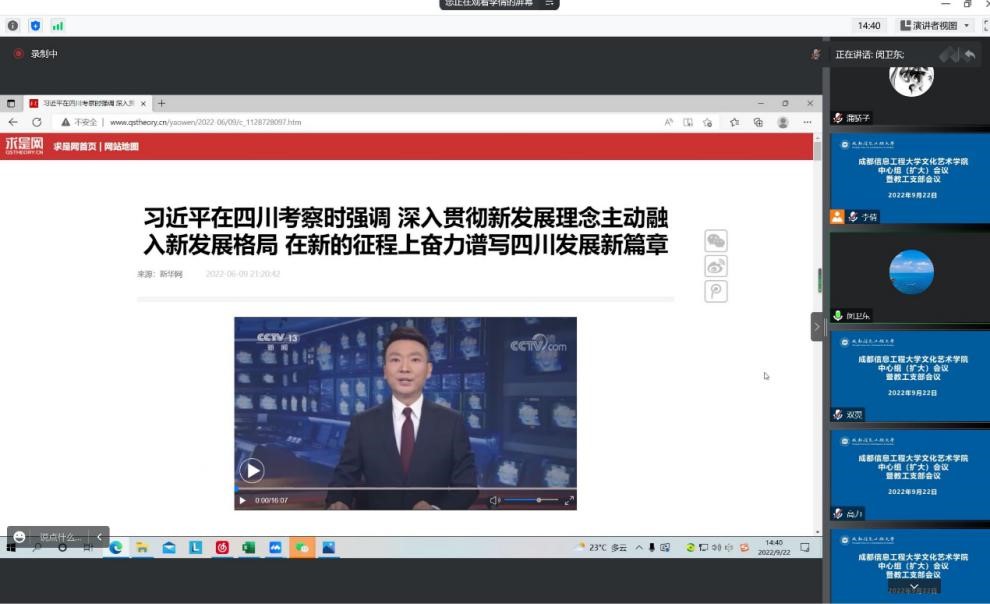Toggle fullscreen on the video player
Image resolution: width=990 pixels, height=604 pixels.
coord(570,500)
